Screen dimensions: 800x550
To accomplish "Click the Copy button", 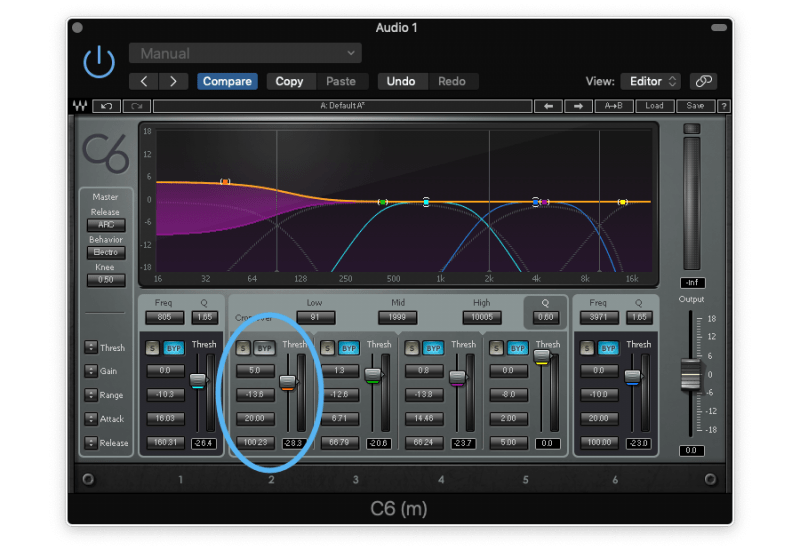I will [x=289, y=82].
